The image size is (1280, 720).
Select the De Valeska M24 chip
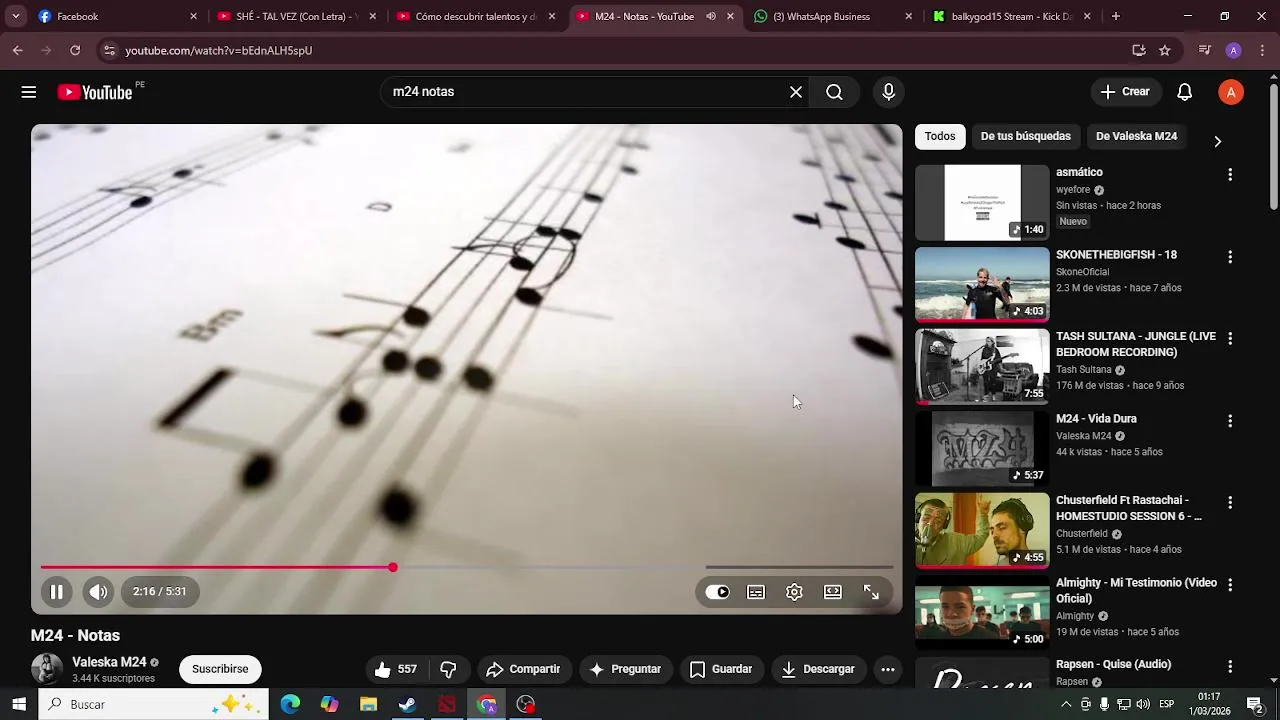[1136, 136]
